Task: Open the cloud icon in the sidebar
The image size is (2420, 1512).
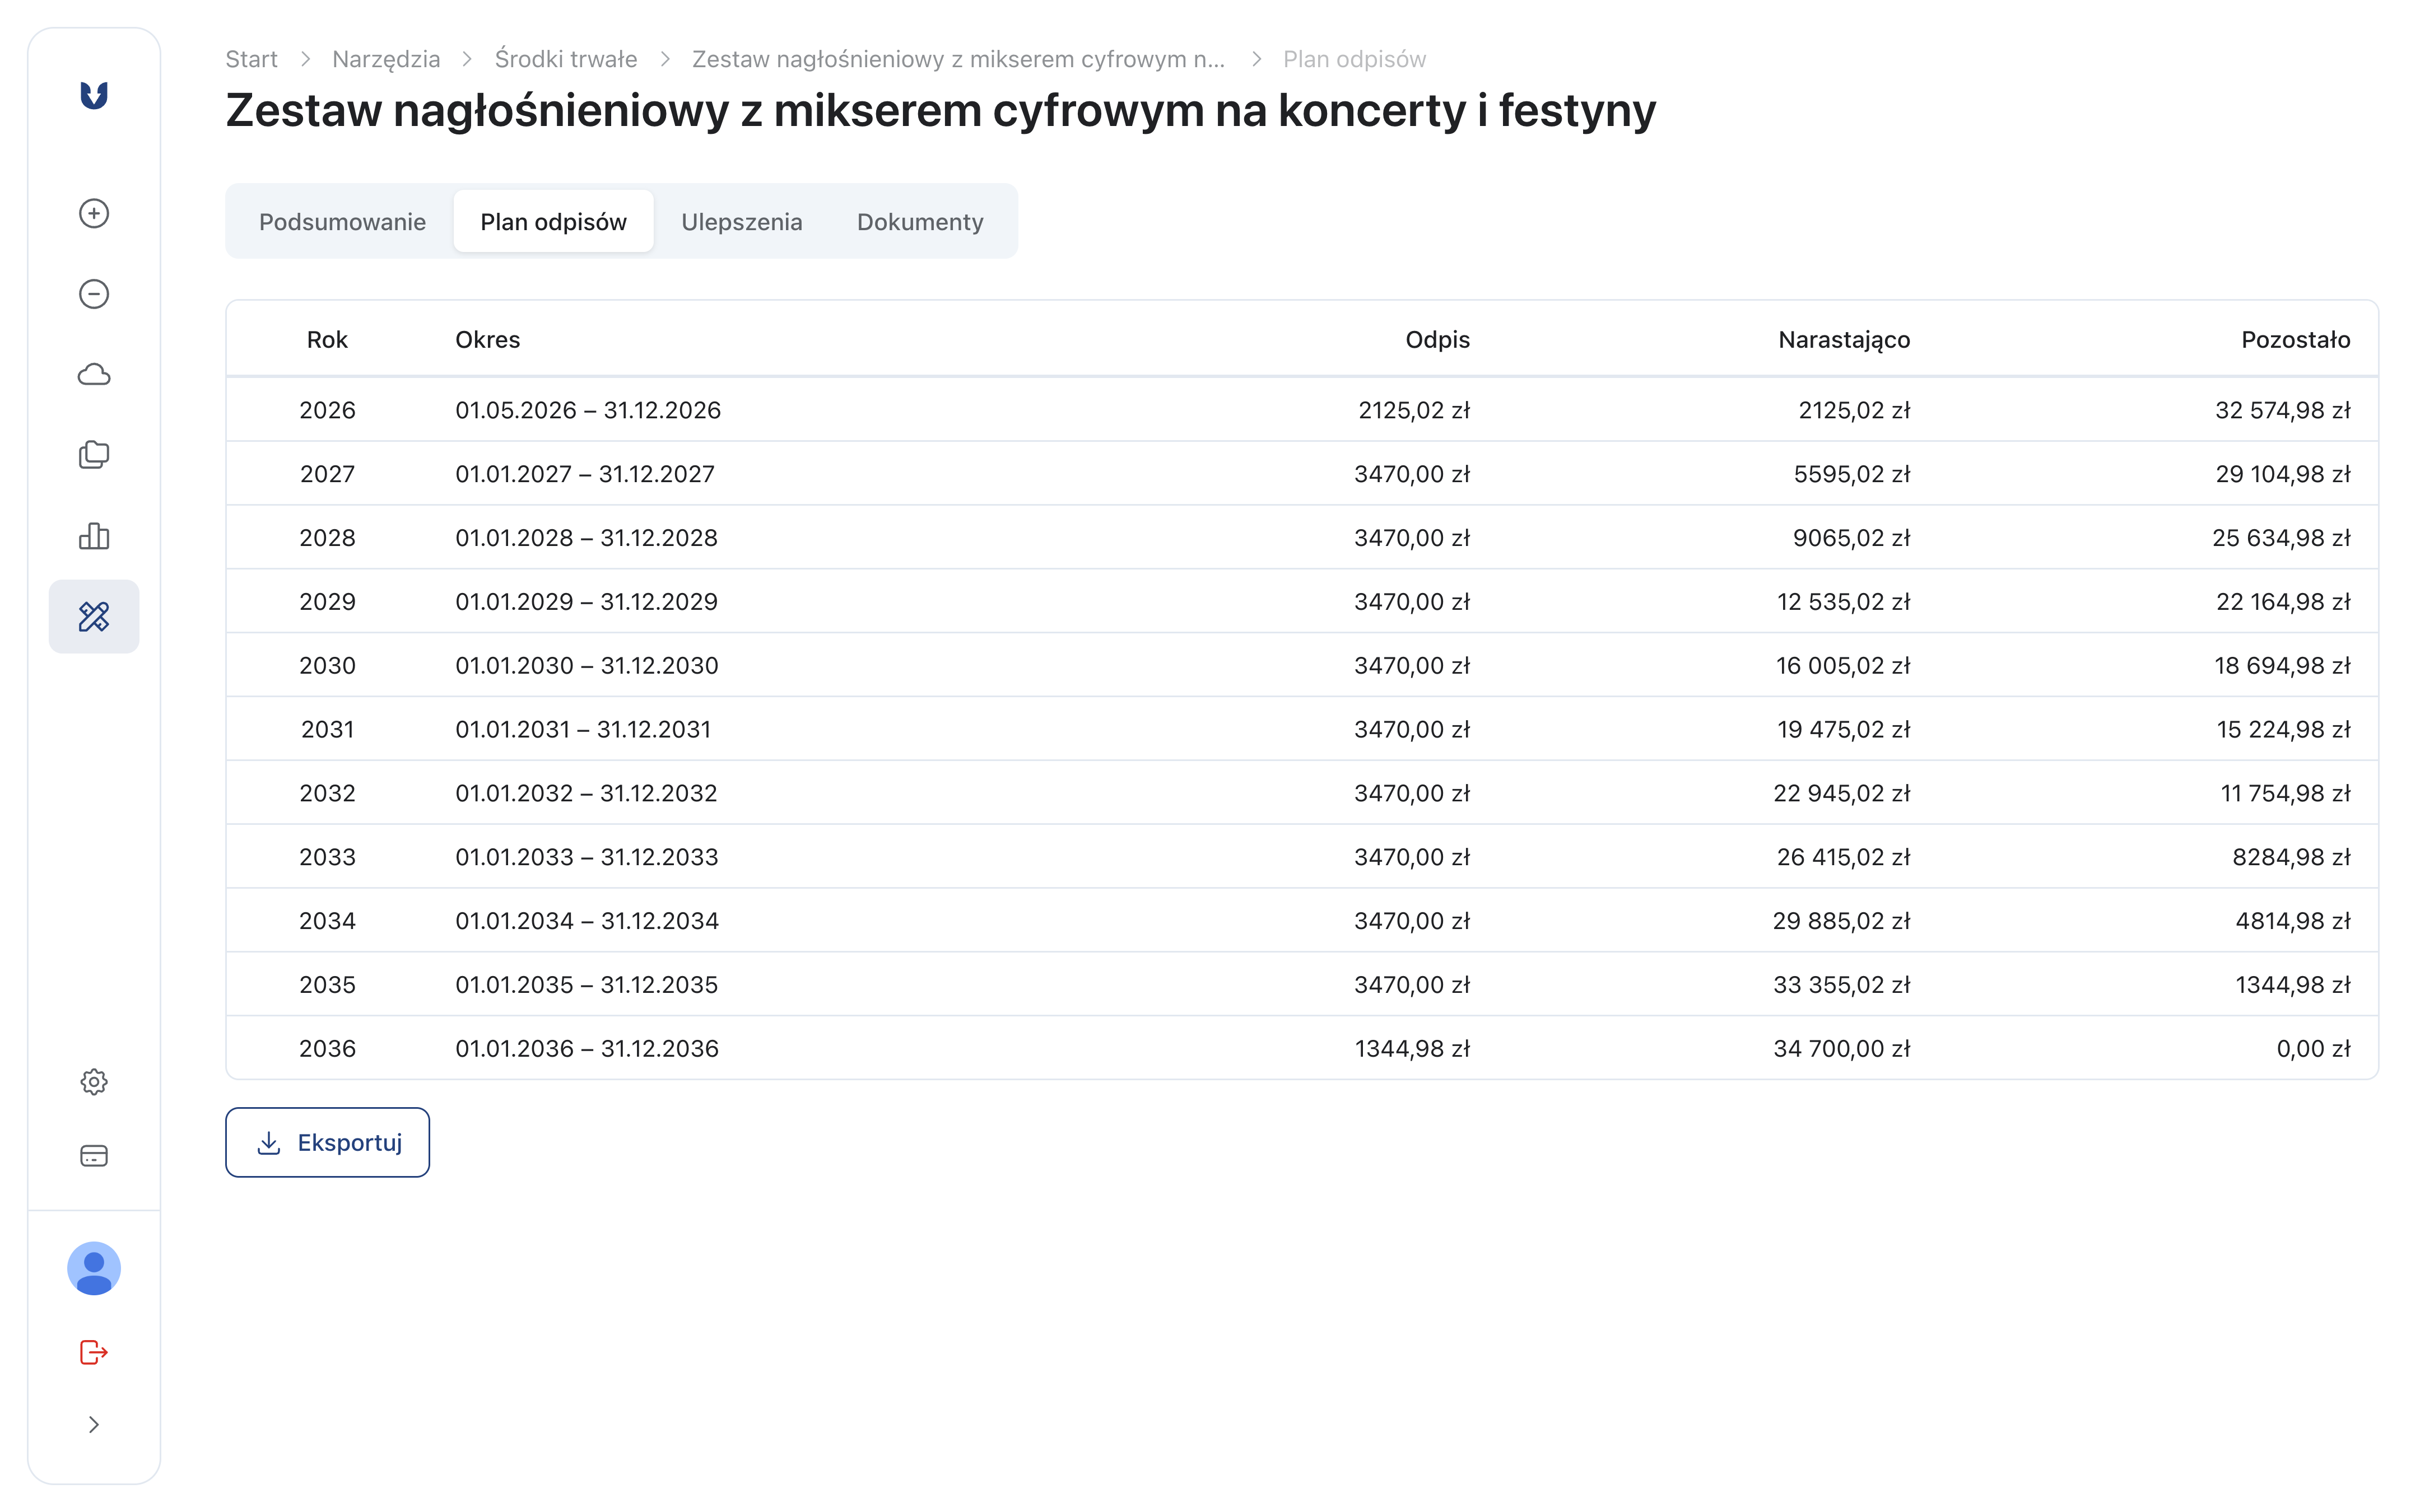Action: (94, 375)
